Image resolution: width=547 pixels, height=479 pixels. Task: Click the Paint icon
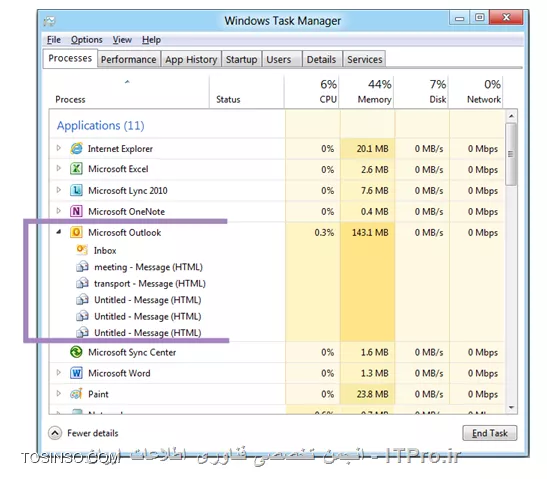(x=76, y=394)
